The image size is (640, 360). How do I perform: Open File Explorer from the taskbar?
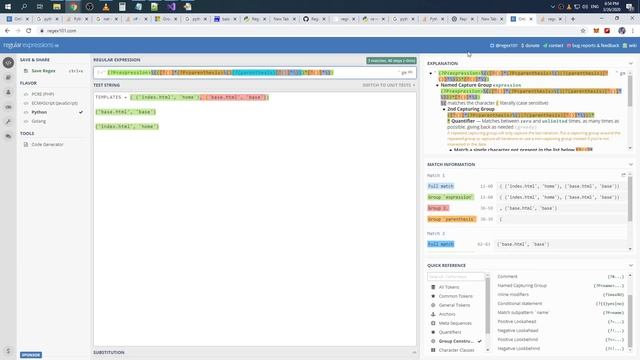coord(57,7)
